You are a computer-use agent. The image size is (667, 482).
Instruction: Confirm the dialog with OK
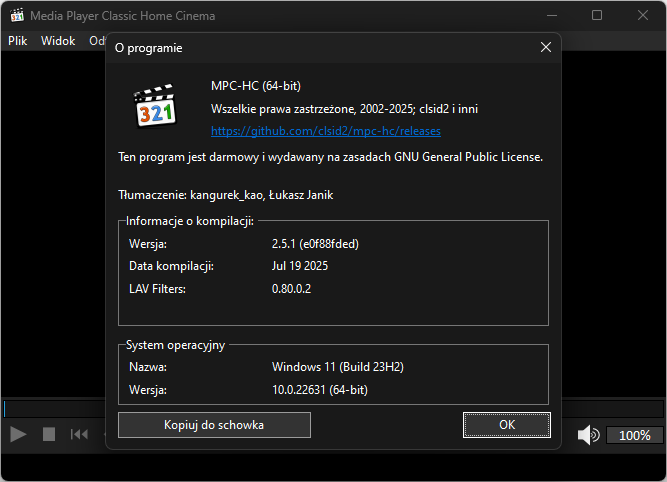[507, 425]
